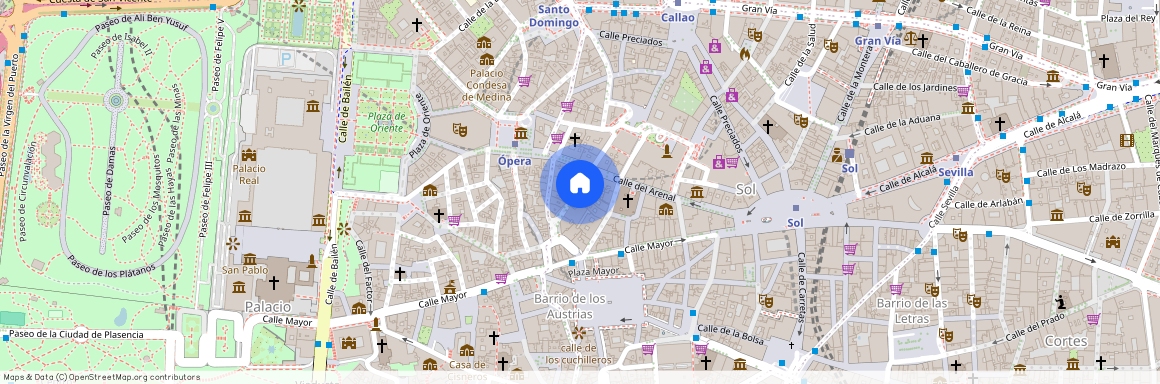Select the Plaza del Rey label
Viewport: 1160px width, 384px height.
1127,18
